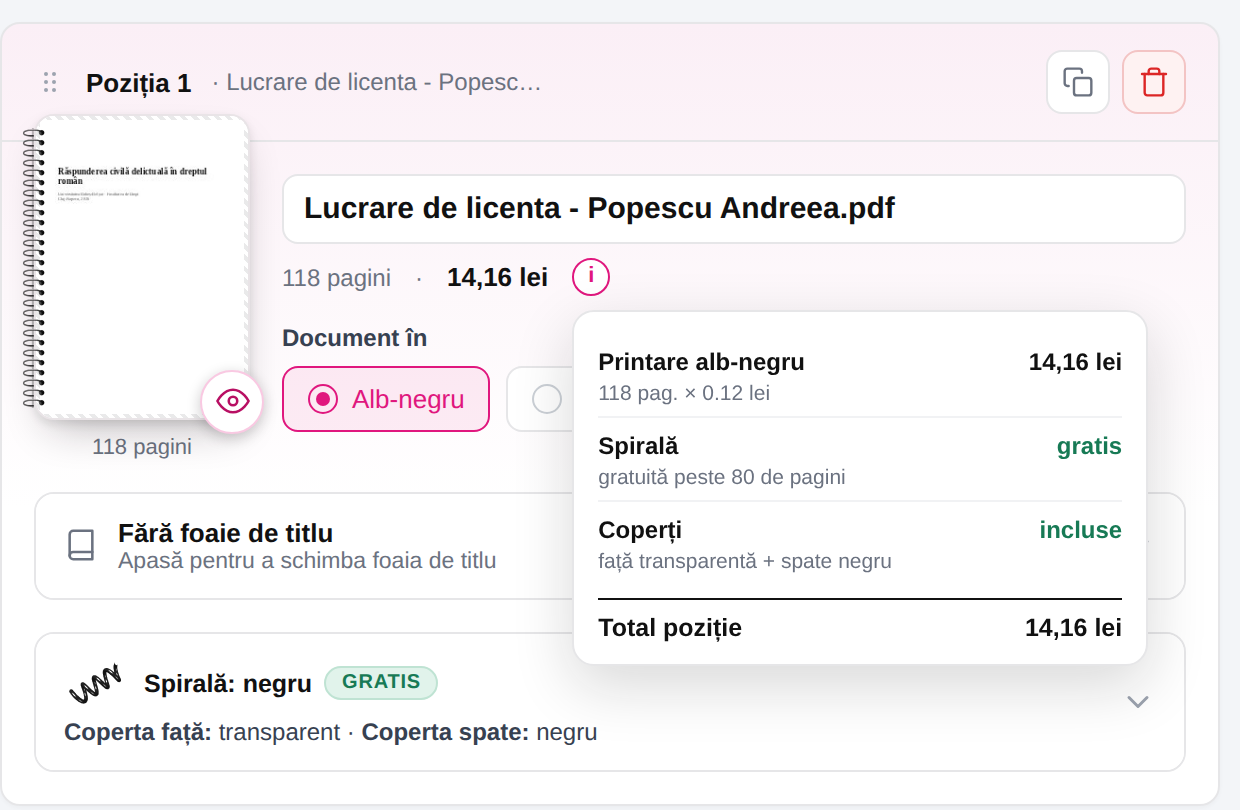Click the GRATIS badge beside Spirală: negru
Image resolution: width=1240 pixels, height=810 pixels.
tap(381, 682)
